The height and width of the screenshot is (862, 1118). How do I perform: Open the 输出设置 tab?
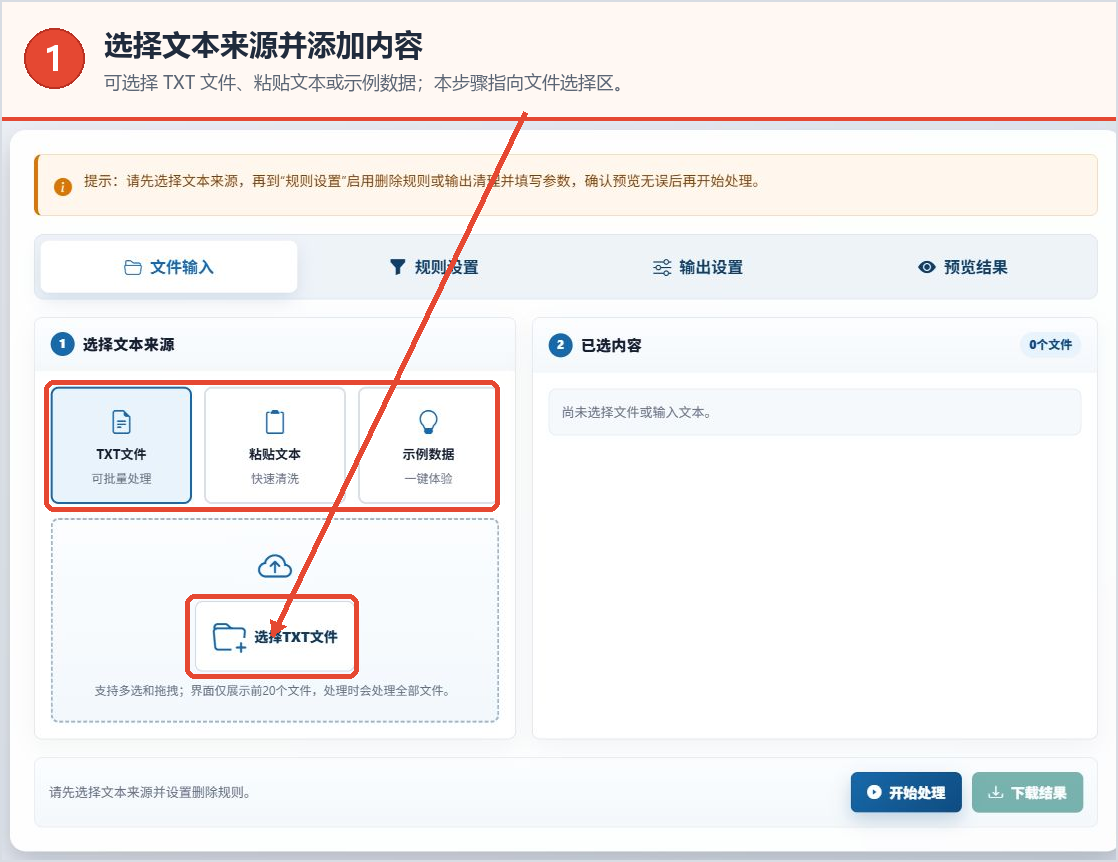697,267
